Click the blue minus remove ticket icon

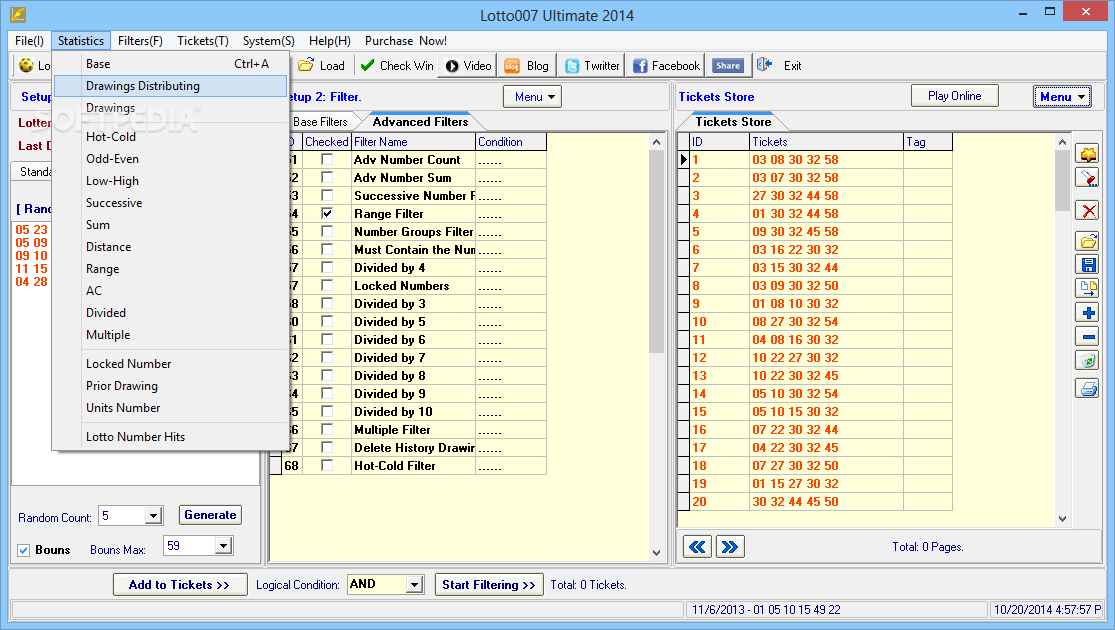1088,336
